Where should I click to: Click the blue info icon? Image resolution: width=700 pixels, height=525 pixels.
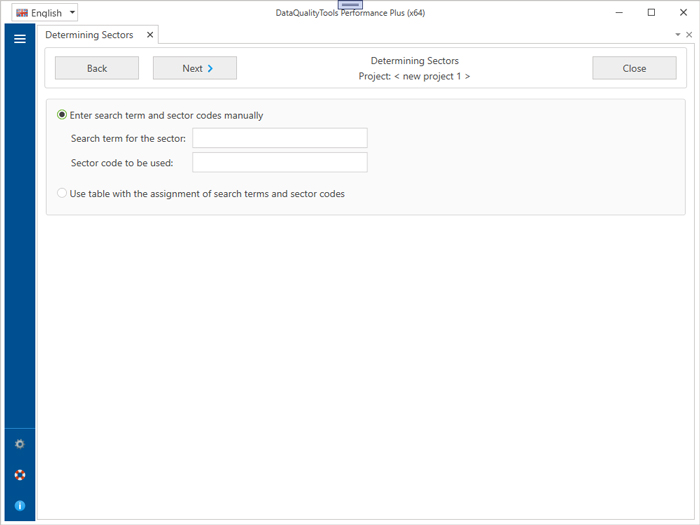pyautogui.click(x=19, y=506)
